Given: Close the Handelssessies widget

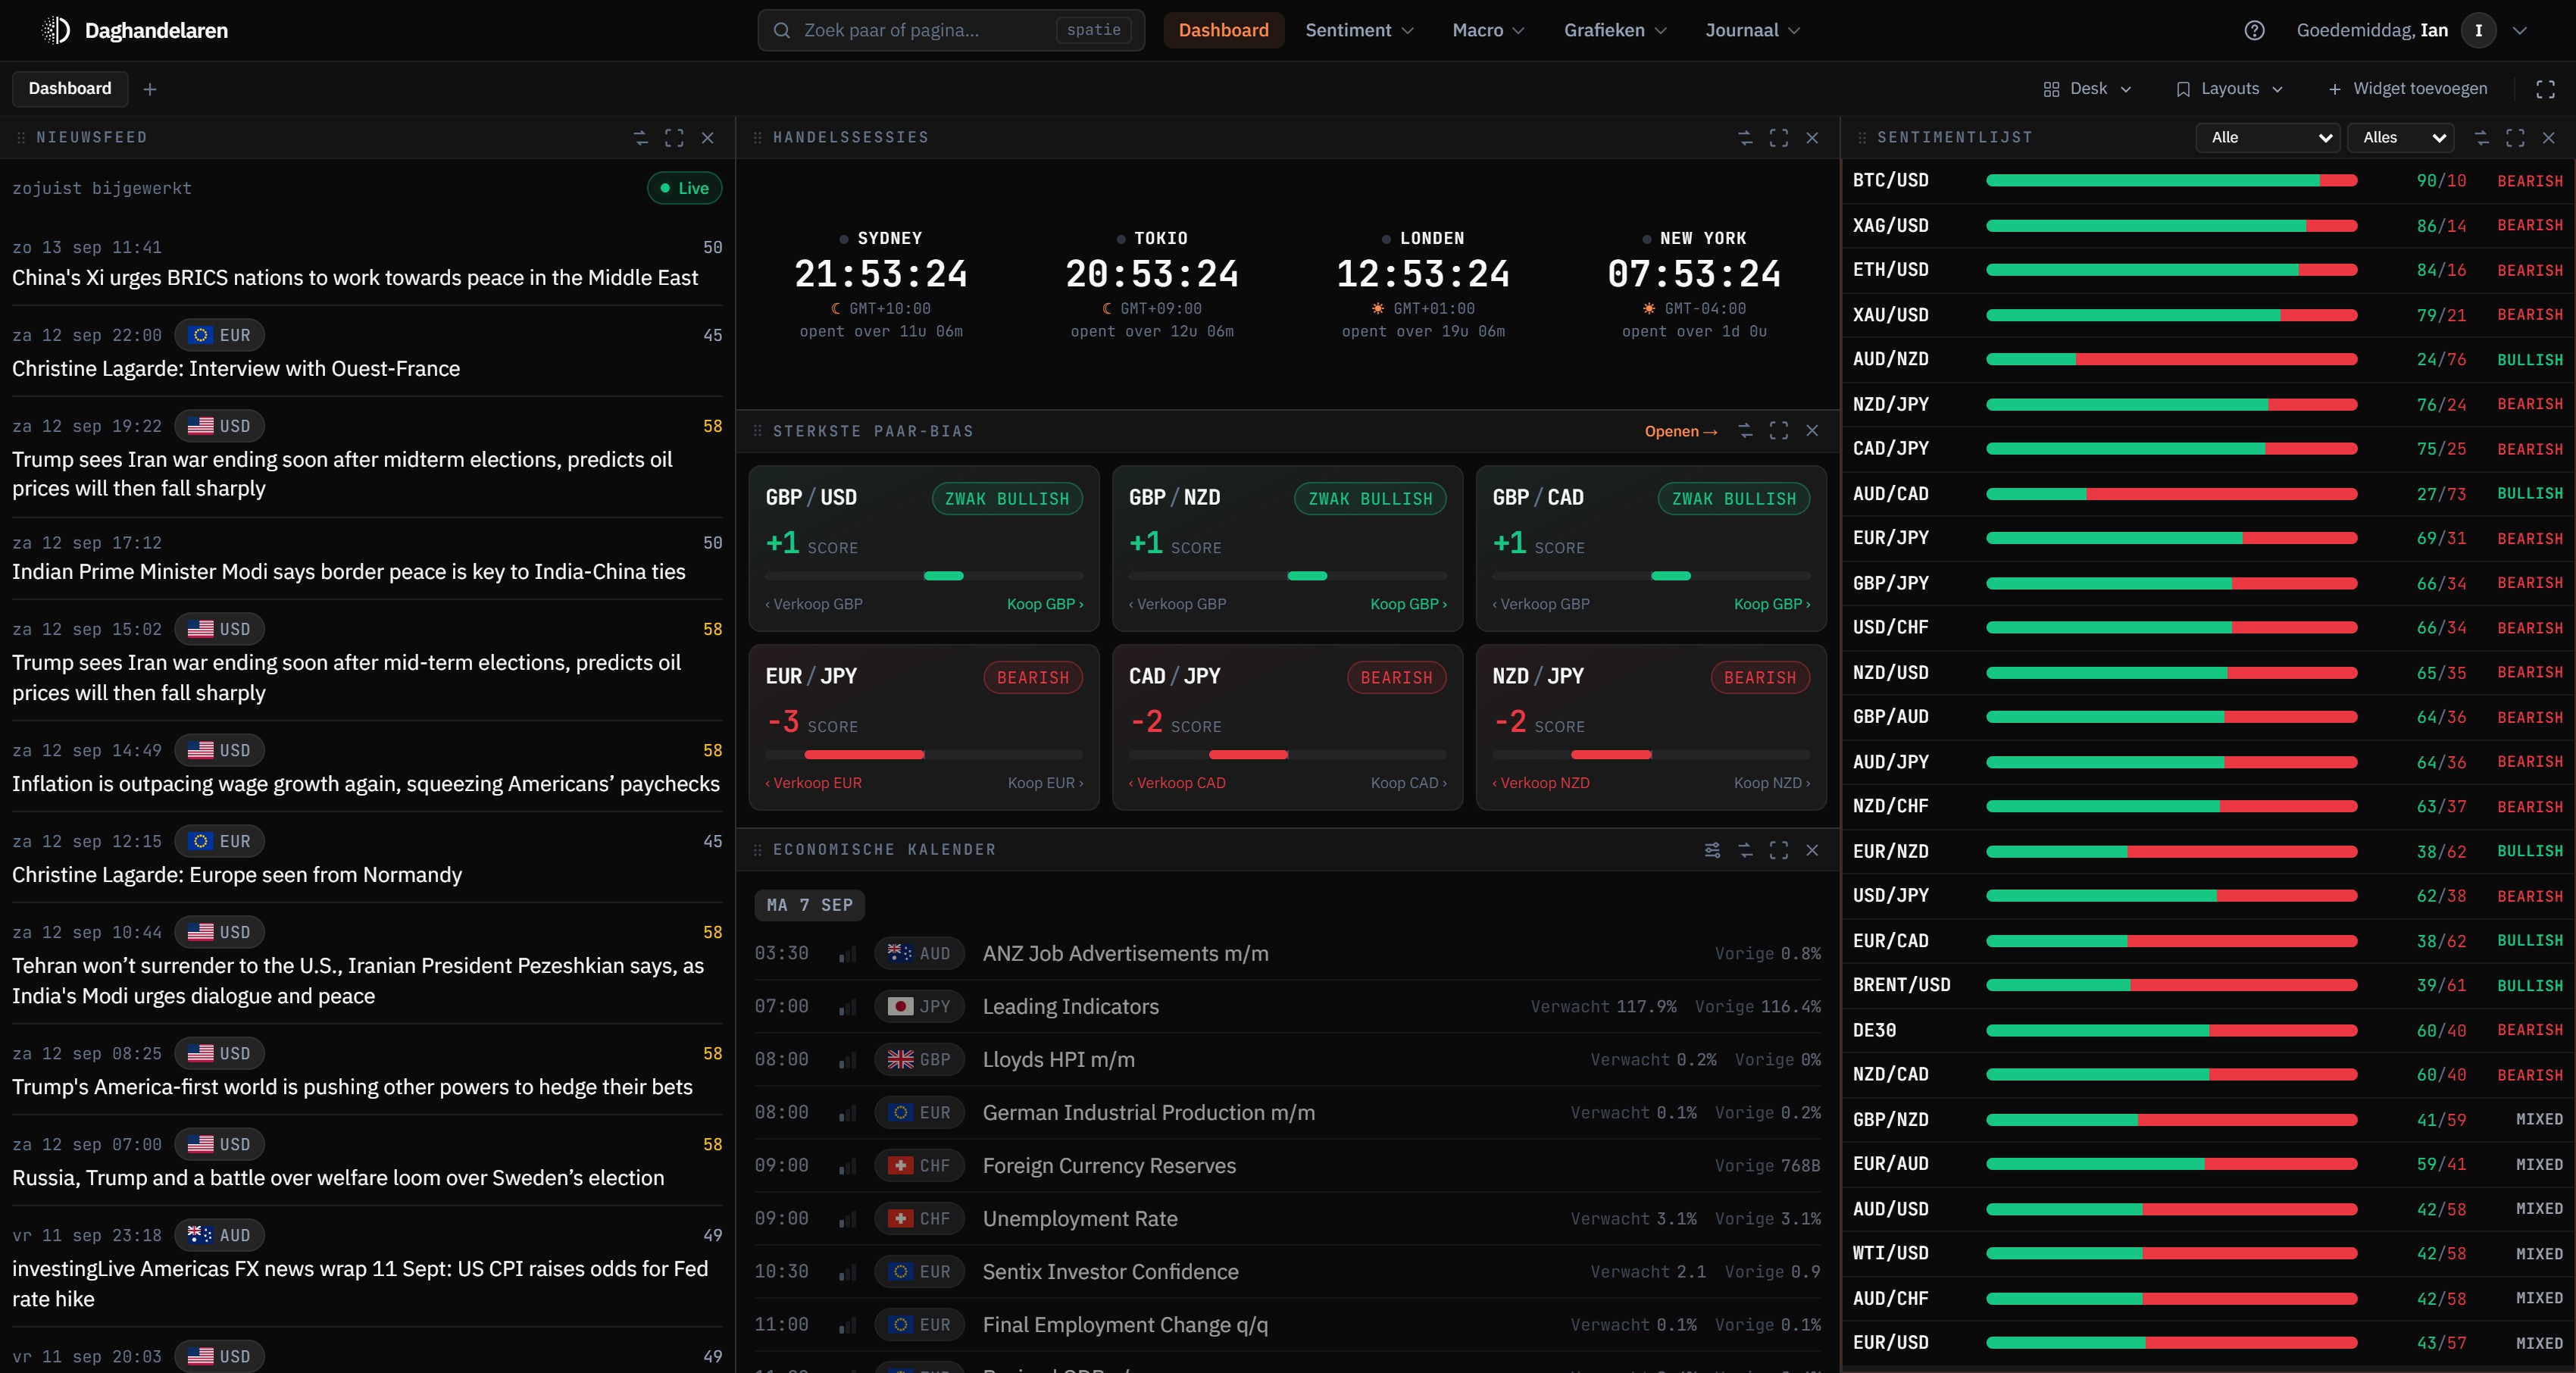Looking at the screenshot, I should (x=1812, y=138).
